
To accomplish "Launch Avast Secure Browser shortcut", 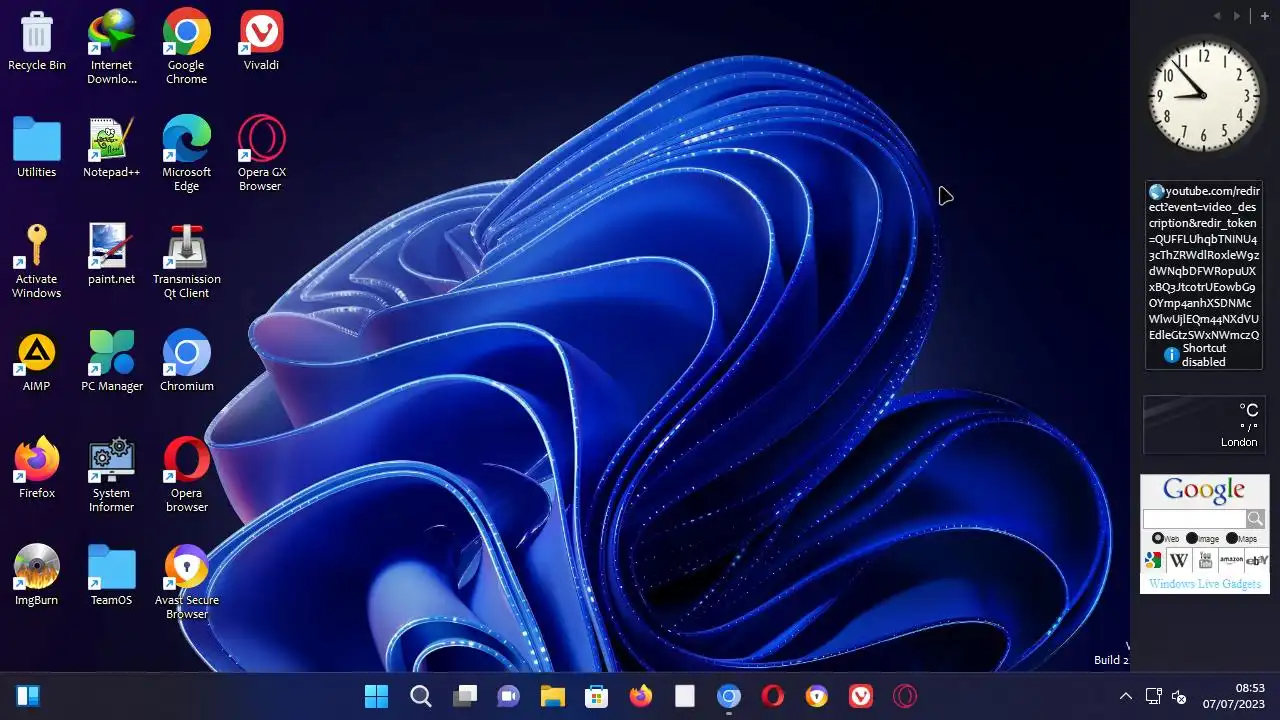I will click(186, 582).
